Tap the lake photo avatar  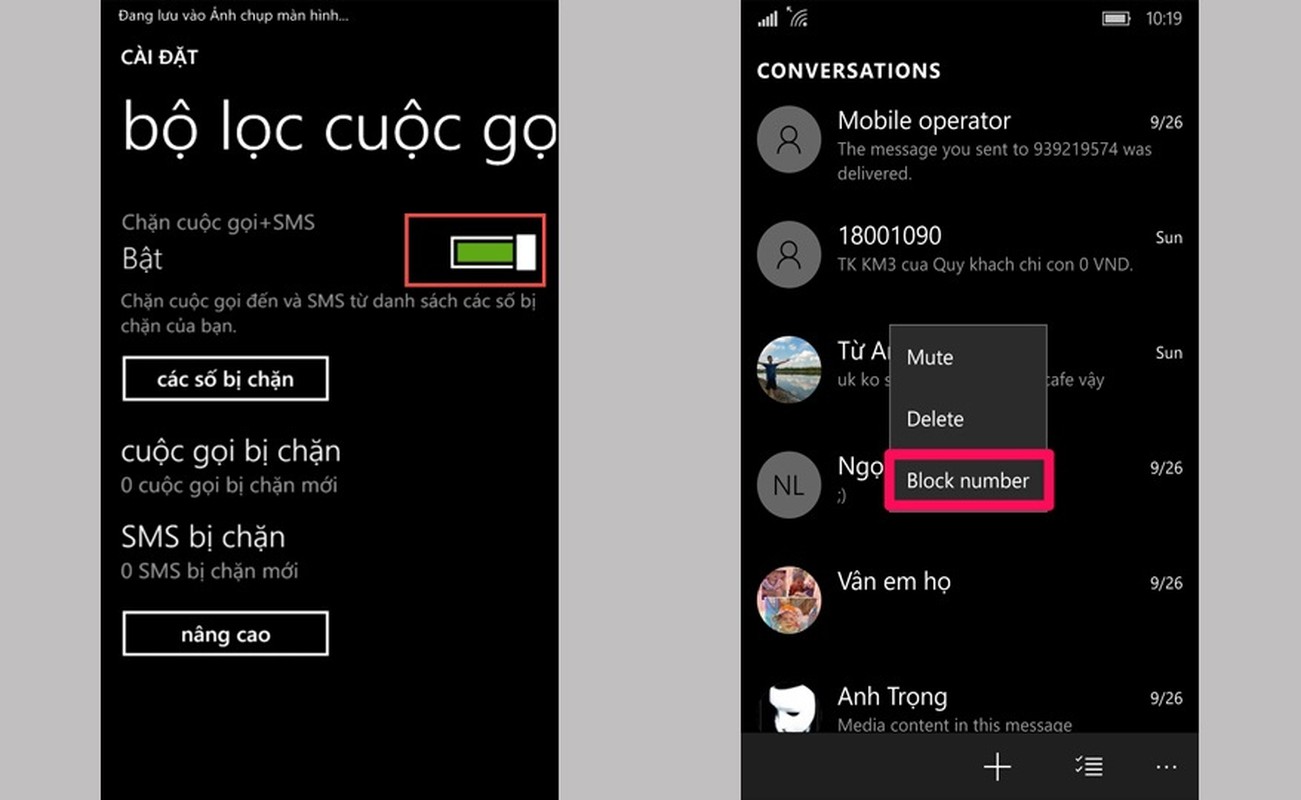pyautogui.click(x=789, y=369)
